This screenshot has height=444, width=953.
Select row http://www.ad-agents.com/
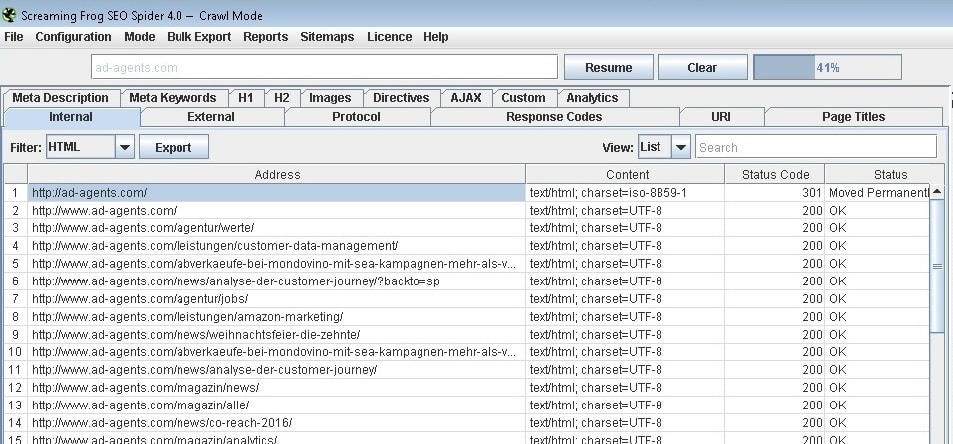coord(277,211)
